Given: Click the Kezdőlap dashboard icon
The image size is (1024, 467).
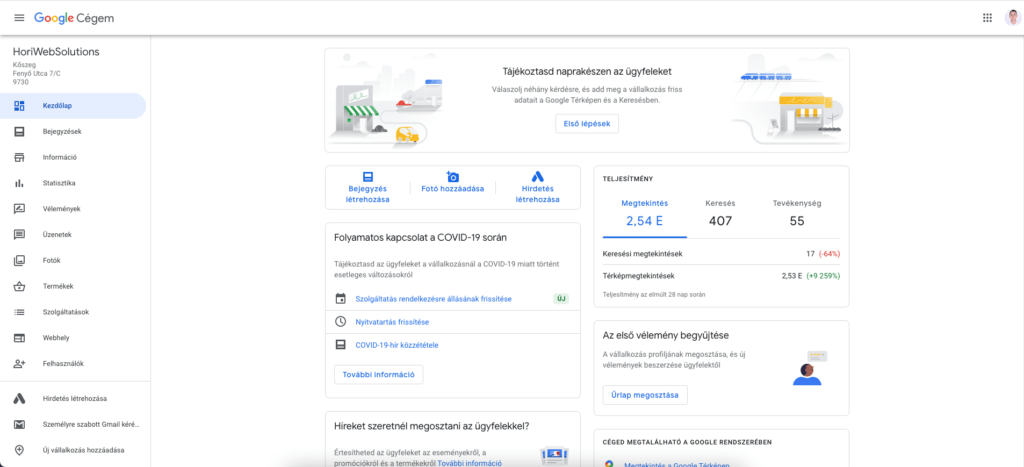Looking at the screenshot, I should tap(20, 106).
